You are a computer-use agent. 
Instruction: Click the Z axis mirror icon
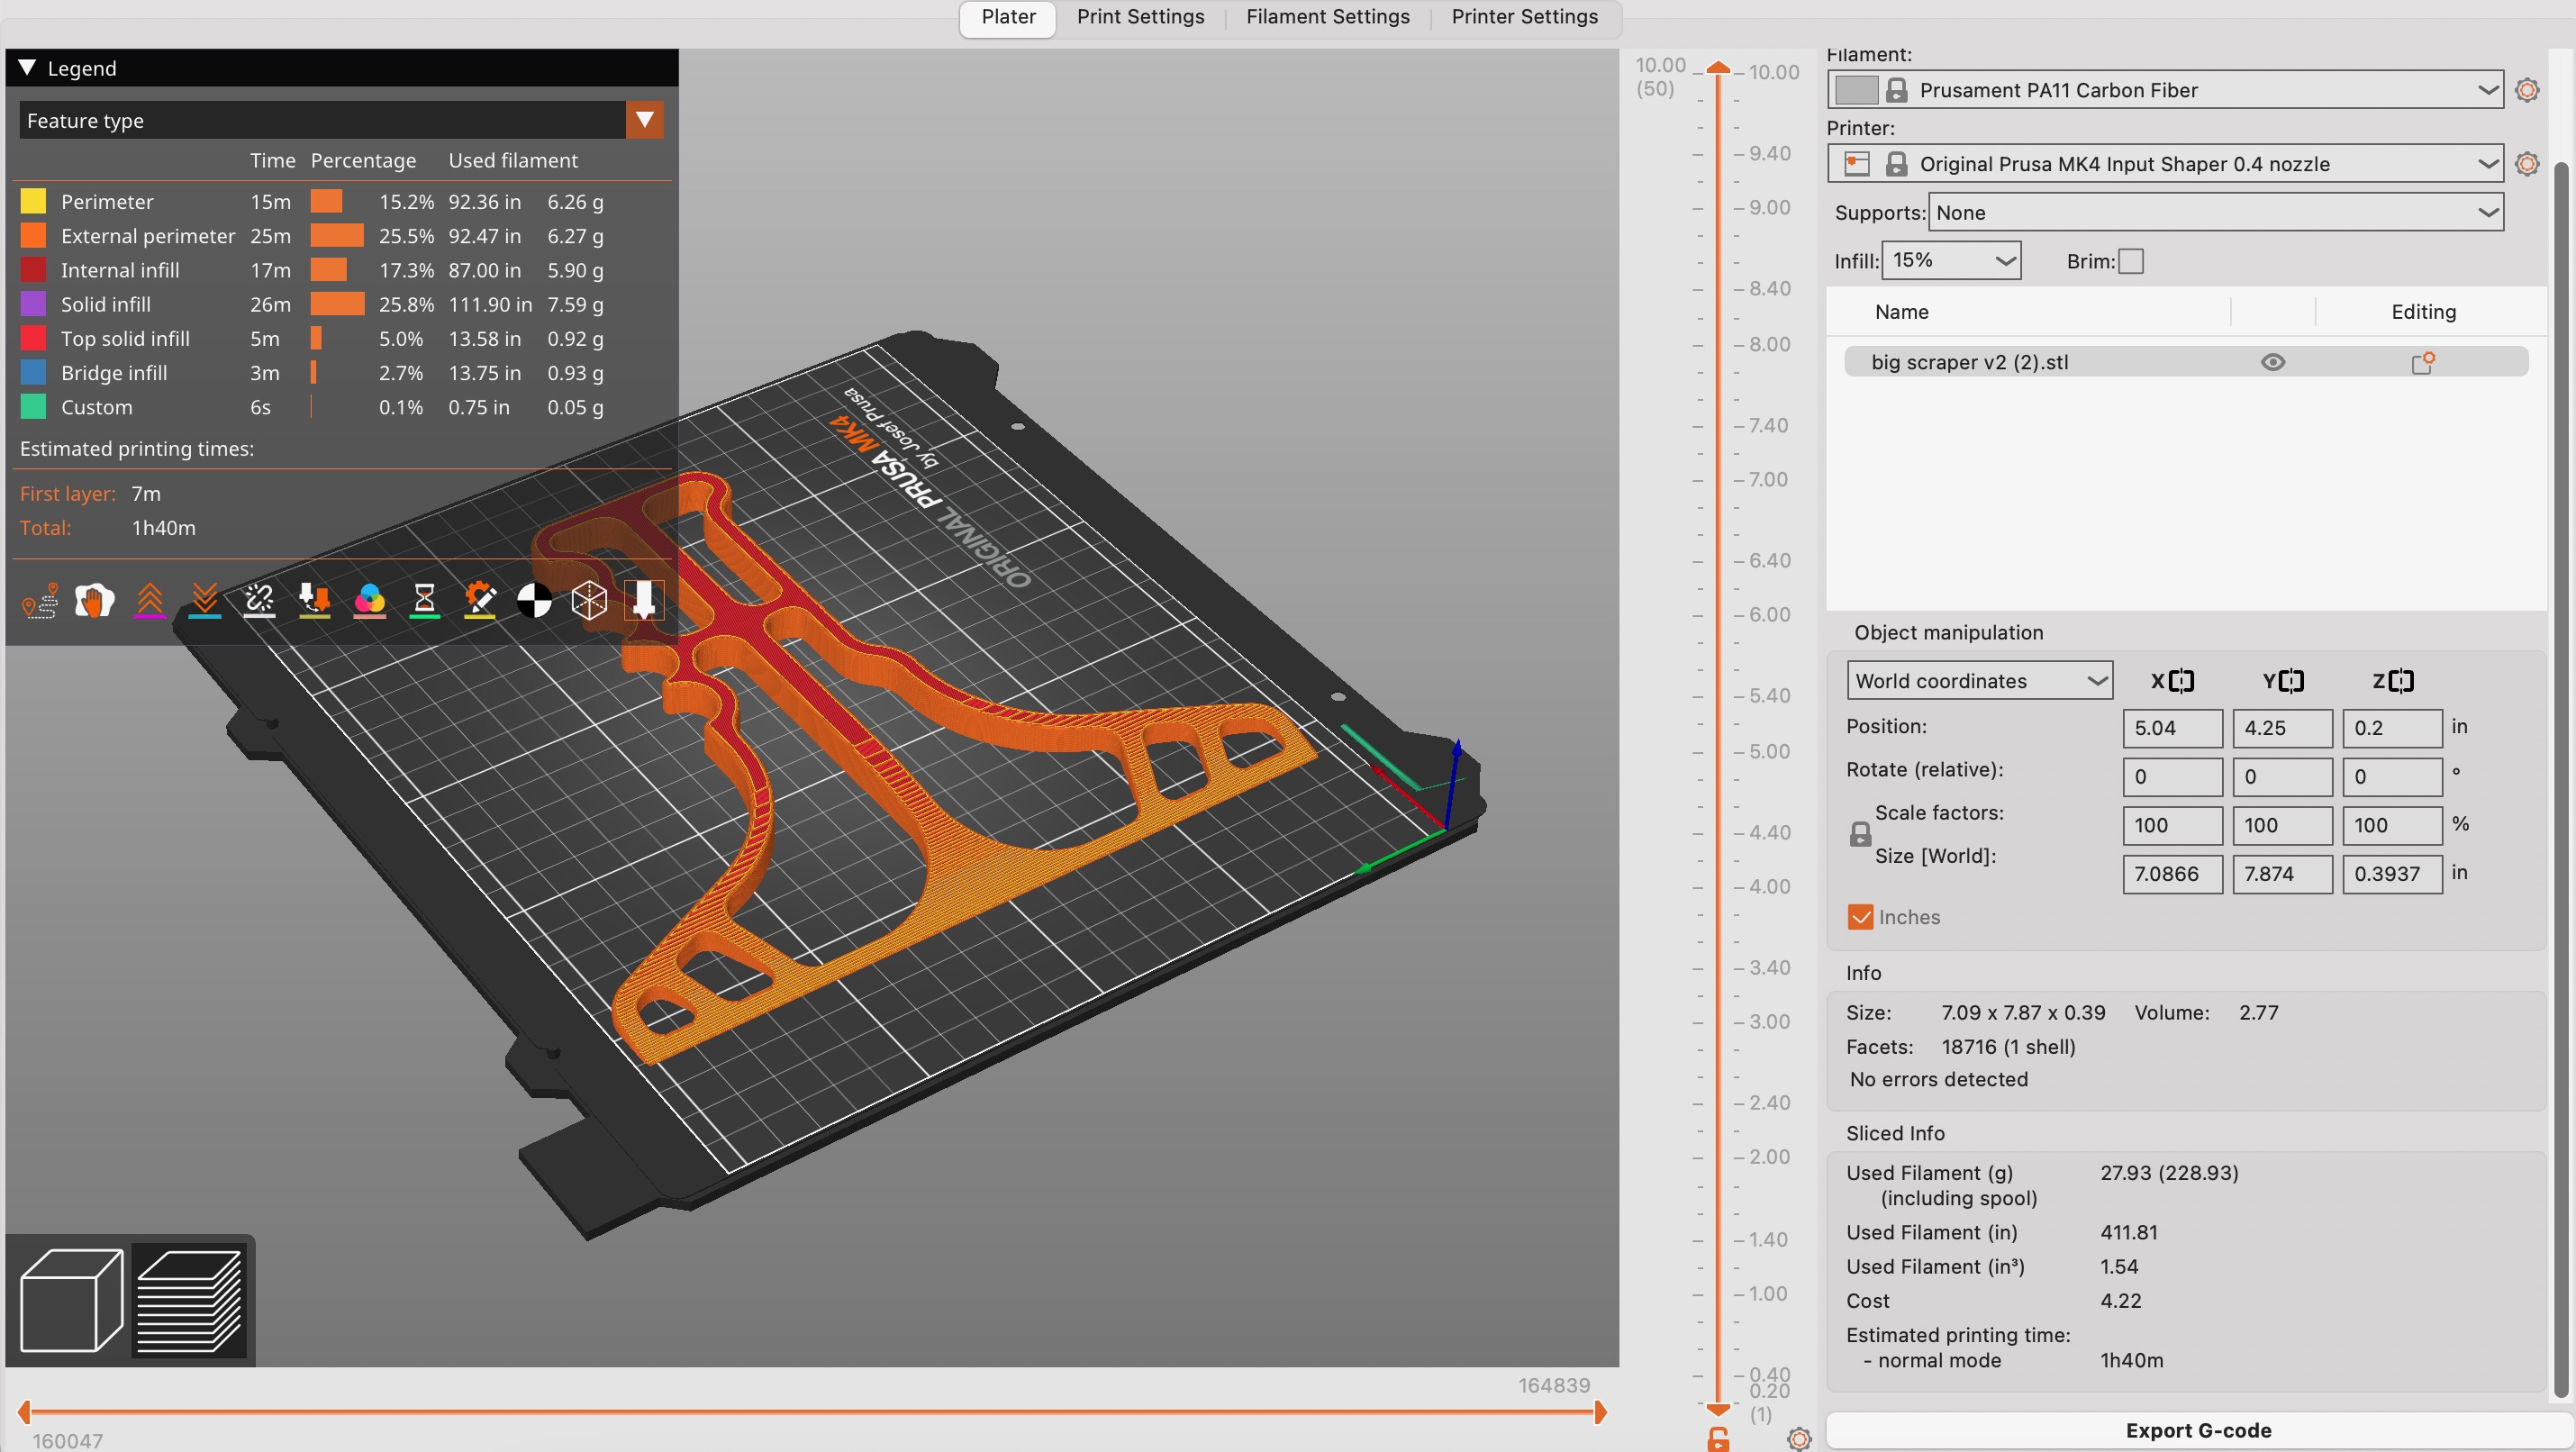pos(2401,681)
